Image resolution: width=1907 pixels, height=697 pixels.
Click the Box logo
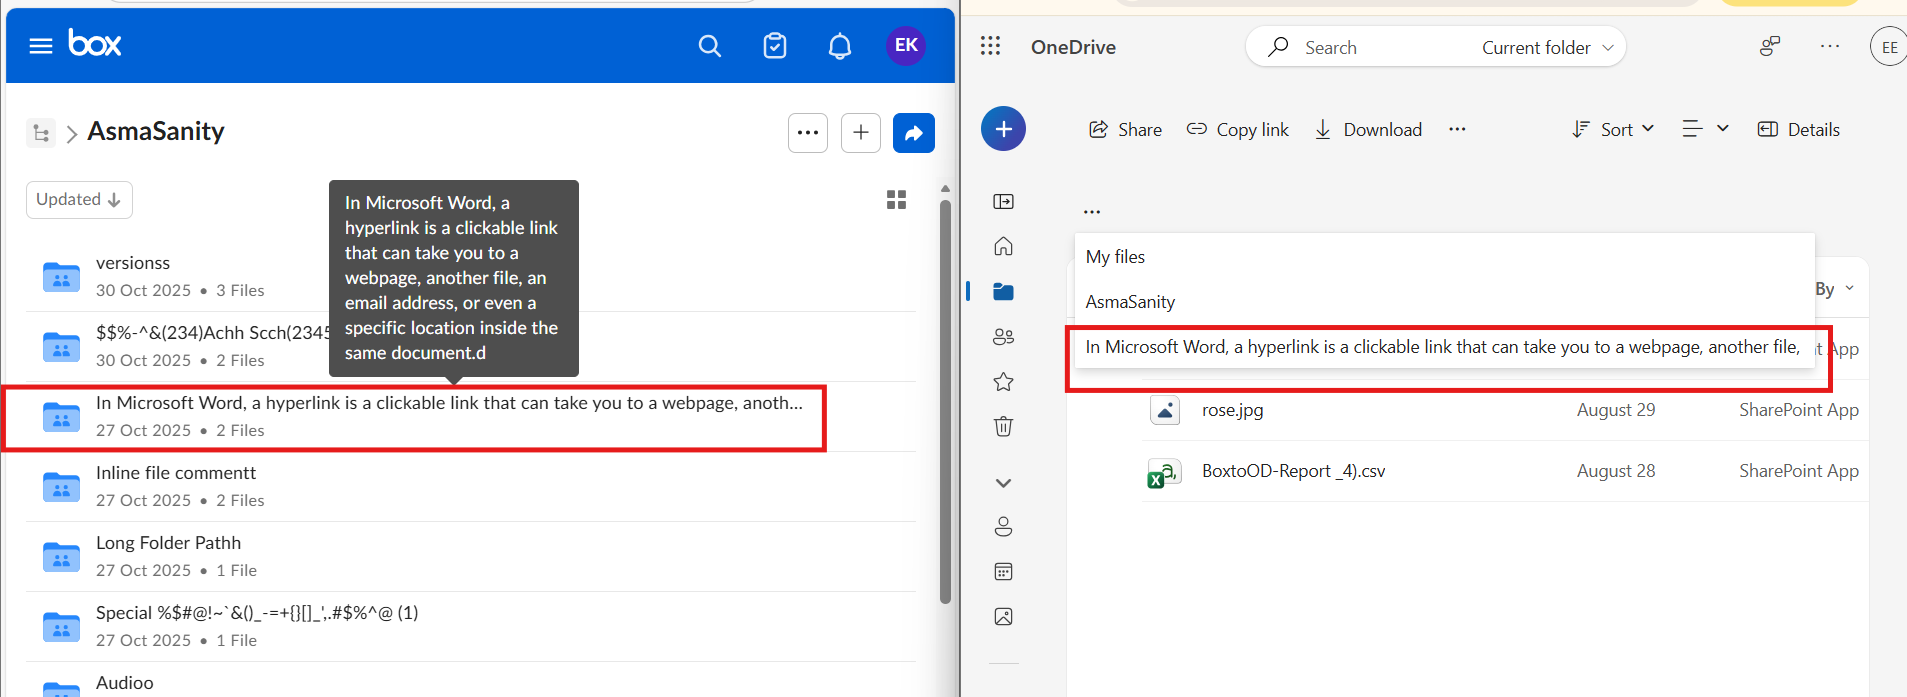(95, 43)
